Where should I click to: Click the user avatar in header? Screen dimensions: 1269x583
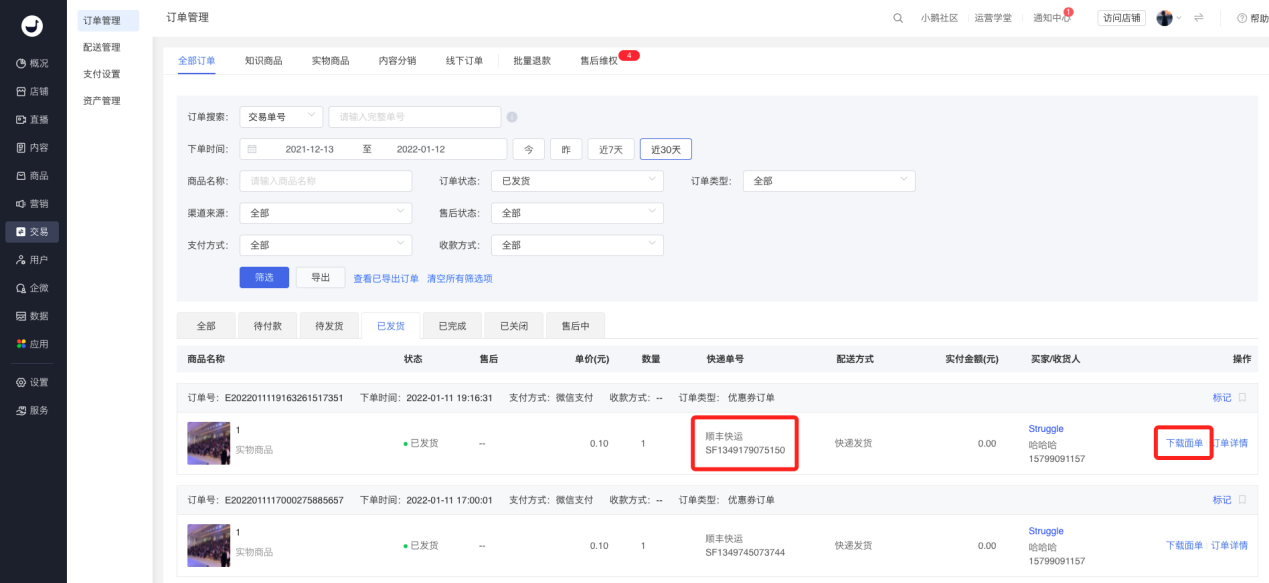click(1164, 18)
